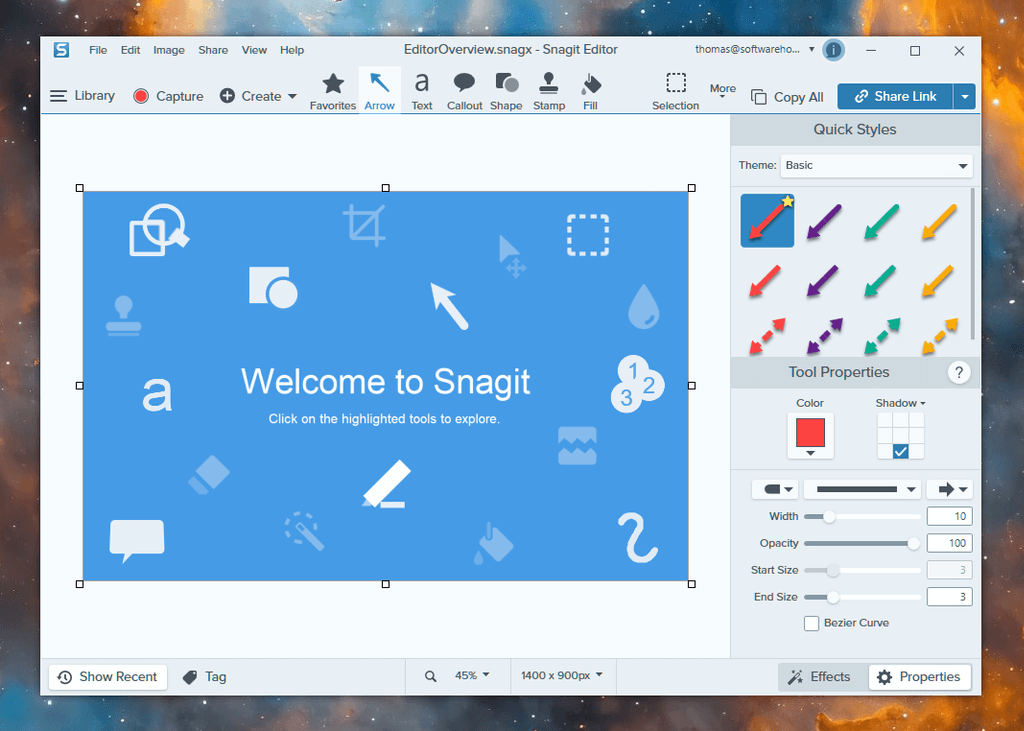The image size is (1024, 731).
Task: Open the Help menu
Action: (x=292, y=50)
